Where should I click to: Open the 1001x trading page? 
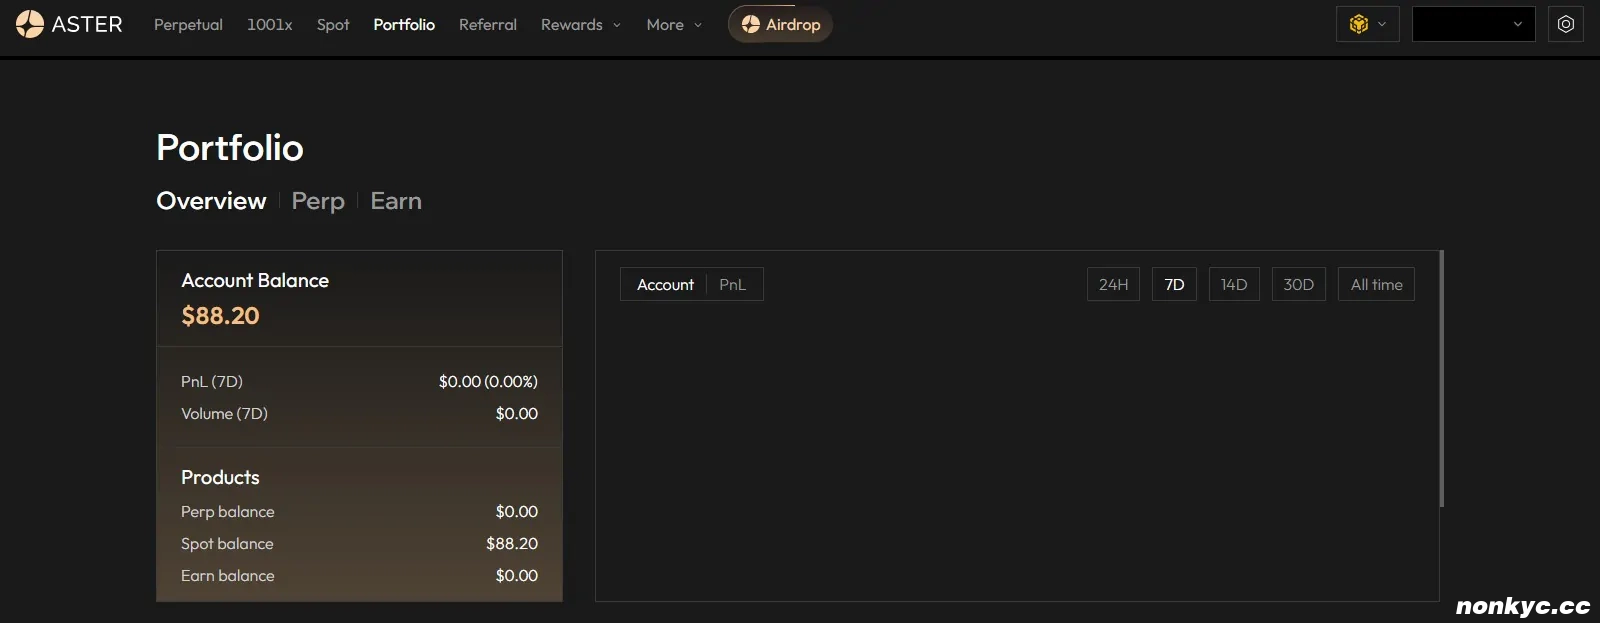click(269, 24)
